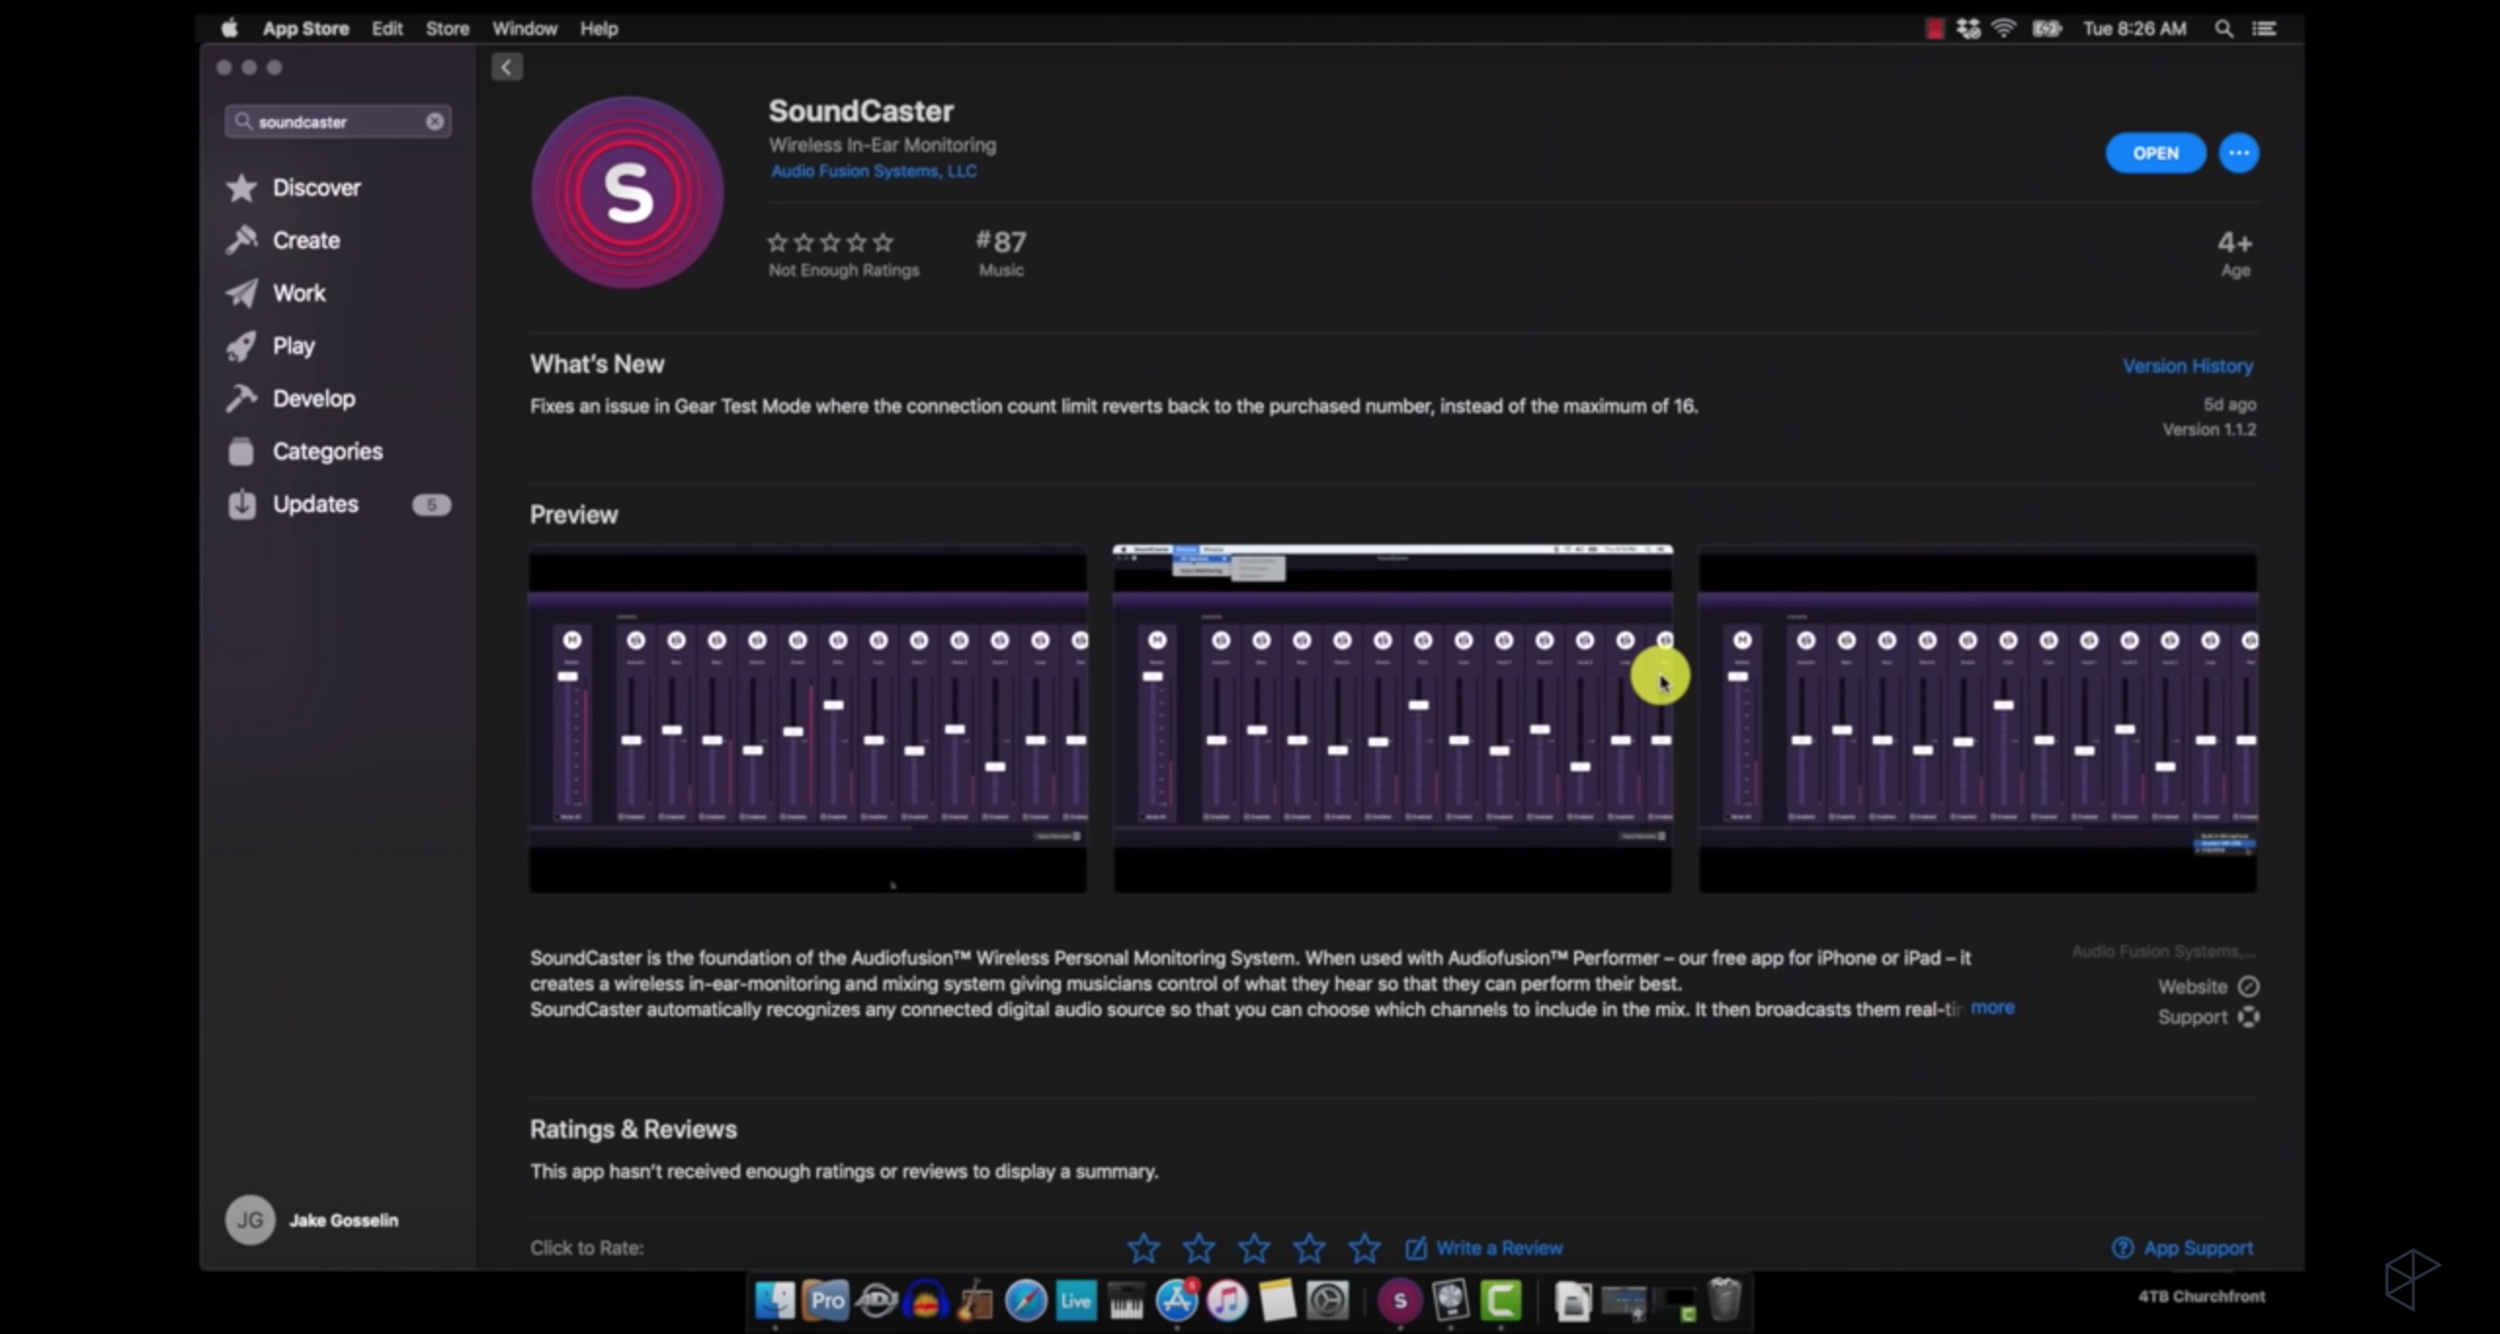Viewport: 2500px width, 1334px height.
Task: Open ProPresenter from the Dock
Action: (x=826, y=1301)
